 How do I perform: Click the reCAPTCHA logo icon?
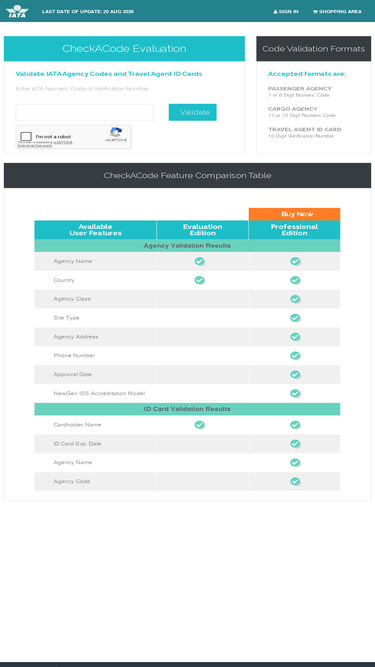pos(116,132)
